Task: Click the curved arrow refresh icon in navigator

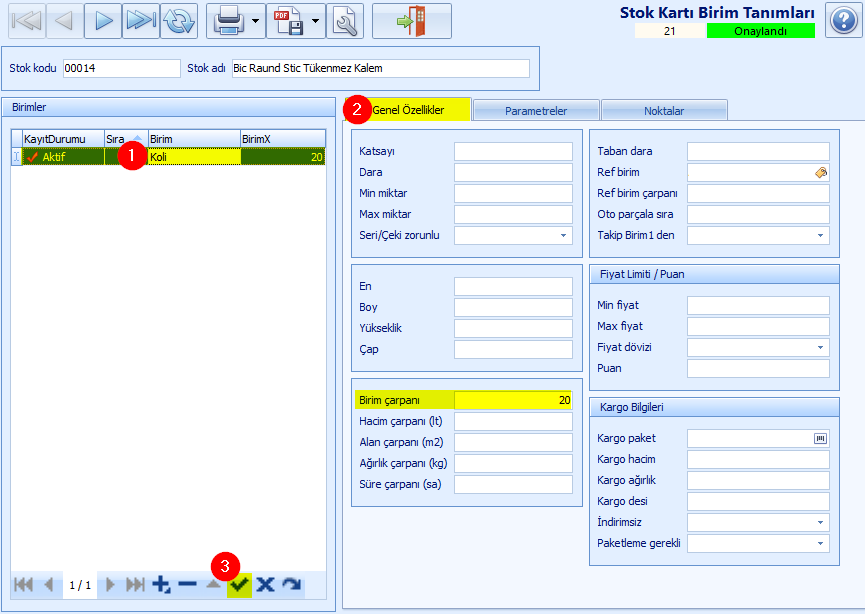Action: coord(291,584)
